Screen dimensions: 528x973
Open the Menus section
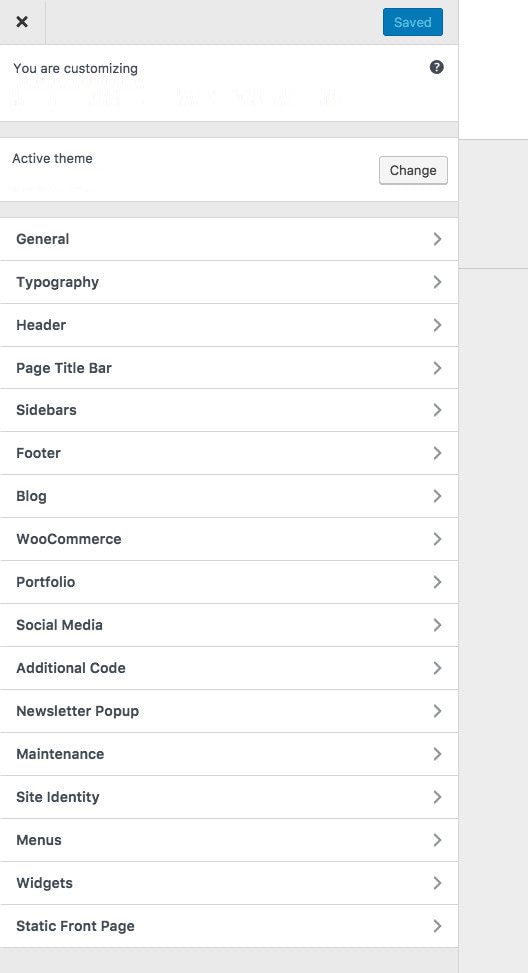click(x=229, y=840)
